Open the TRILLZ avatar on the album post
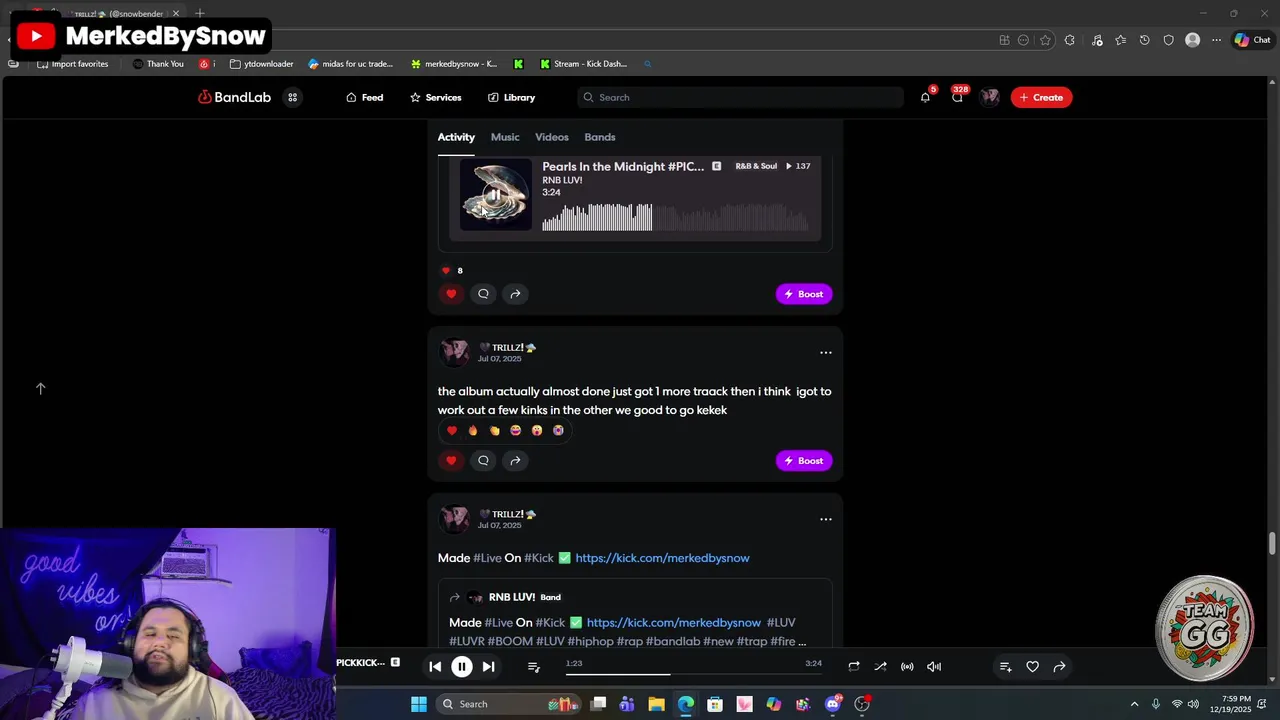1280x720 pixels. pyautogui.click(x=455, y=352)
